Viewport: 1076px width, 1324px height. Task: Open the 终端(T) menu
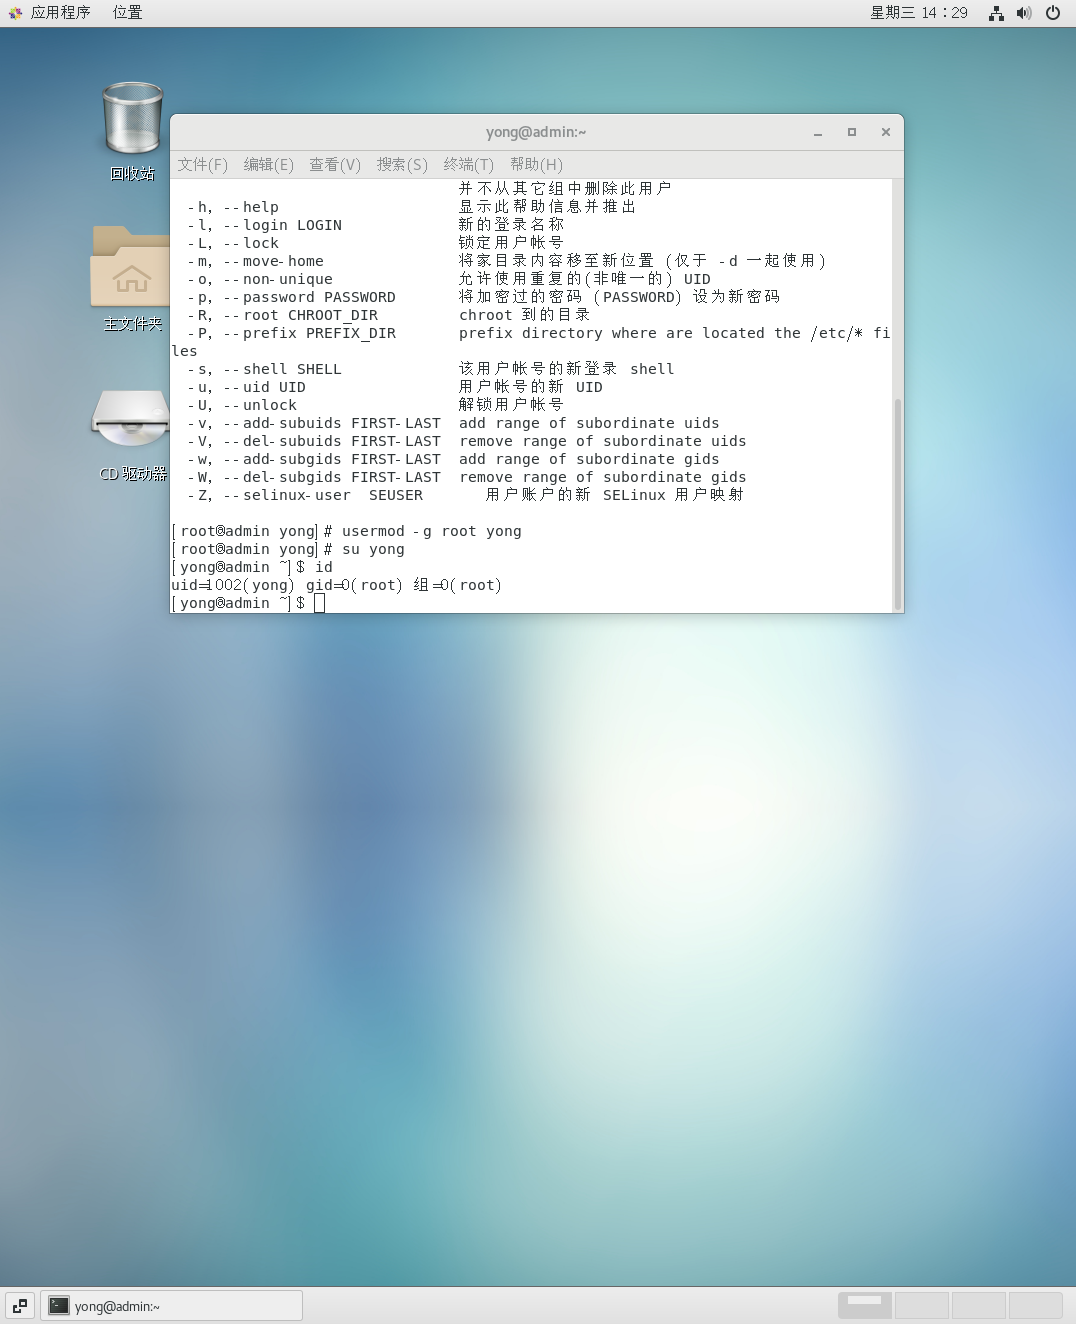[x=468, y=164]
